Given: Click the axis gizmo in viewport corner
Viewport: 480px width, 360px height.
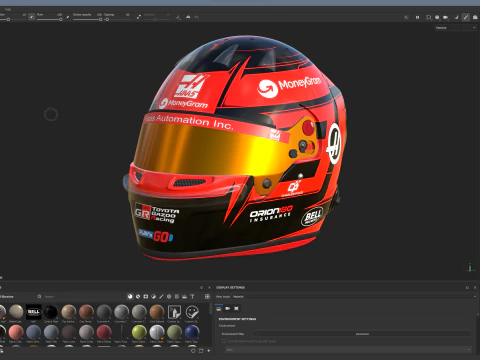Looking at the screenshot, I should click(470, 268).
